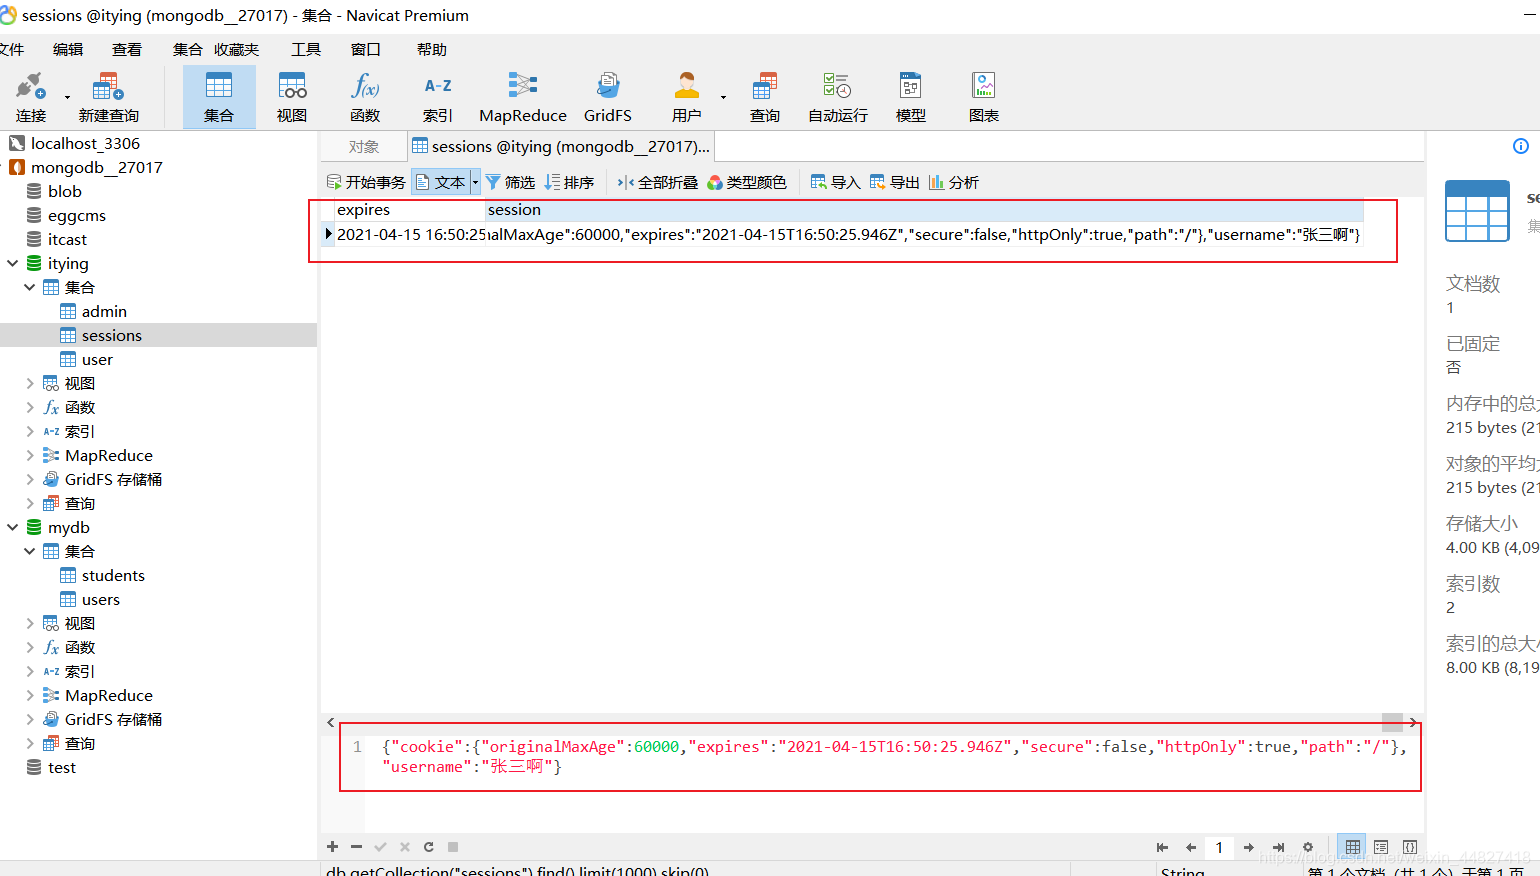Image resolution: width=1540 pixels, height=876 pixels.
Task: Open the 文本 dropdown arrow
Action: pyautogui.click(x=475, y=182)
